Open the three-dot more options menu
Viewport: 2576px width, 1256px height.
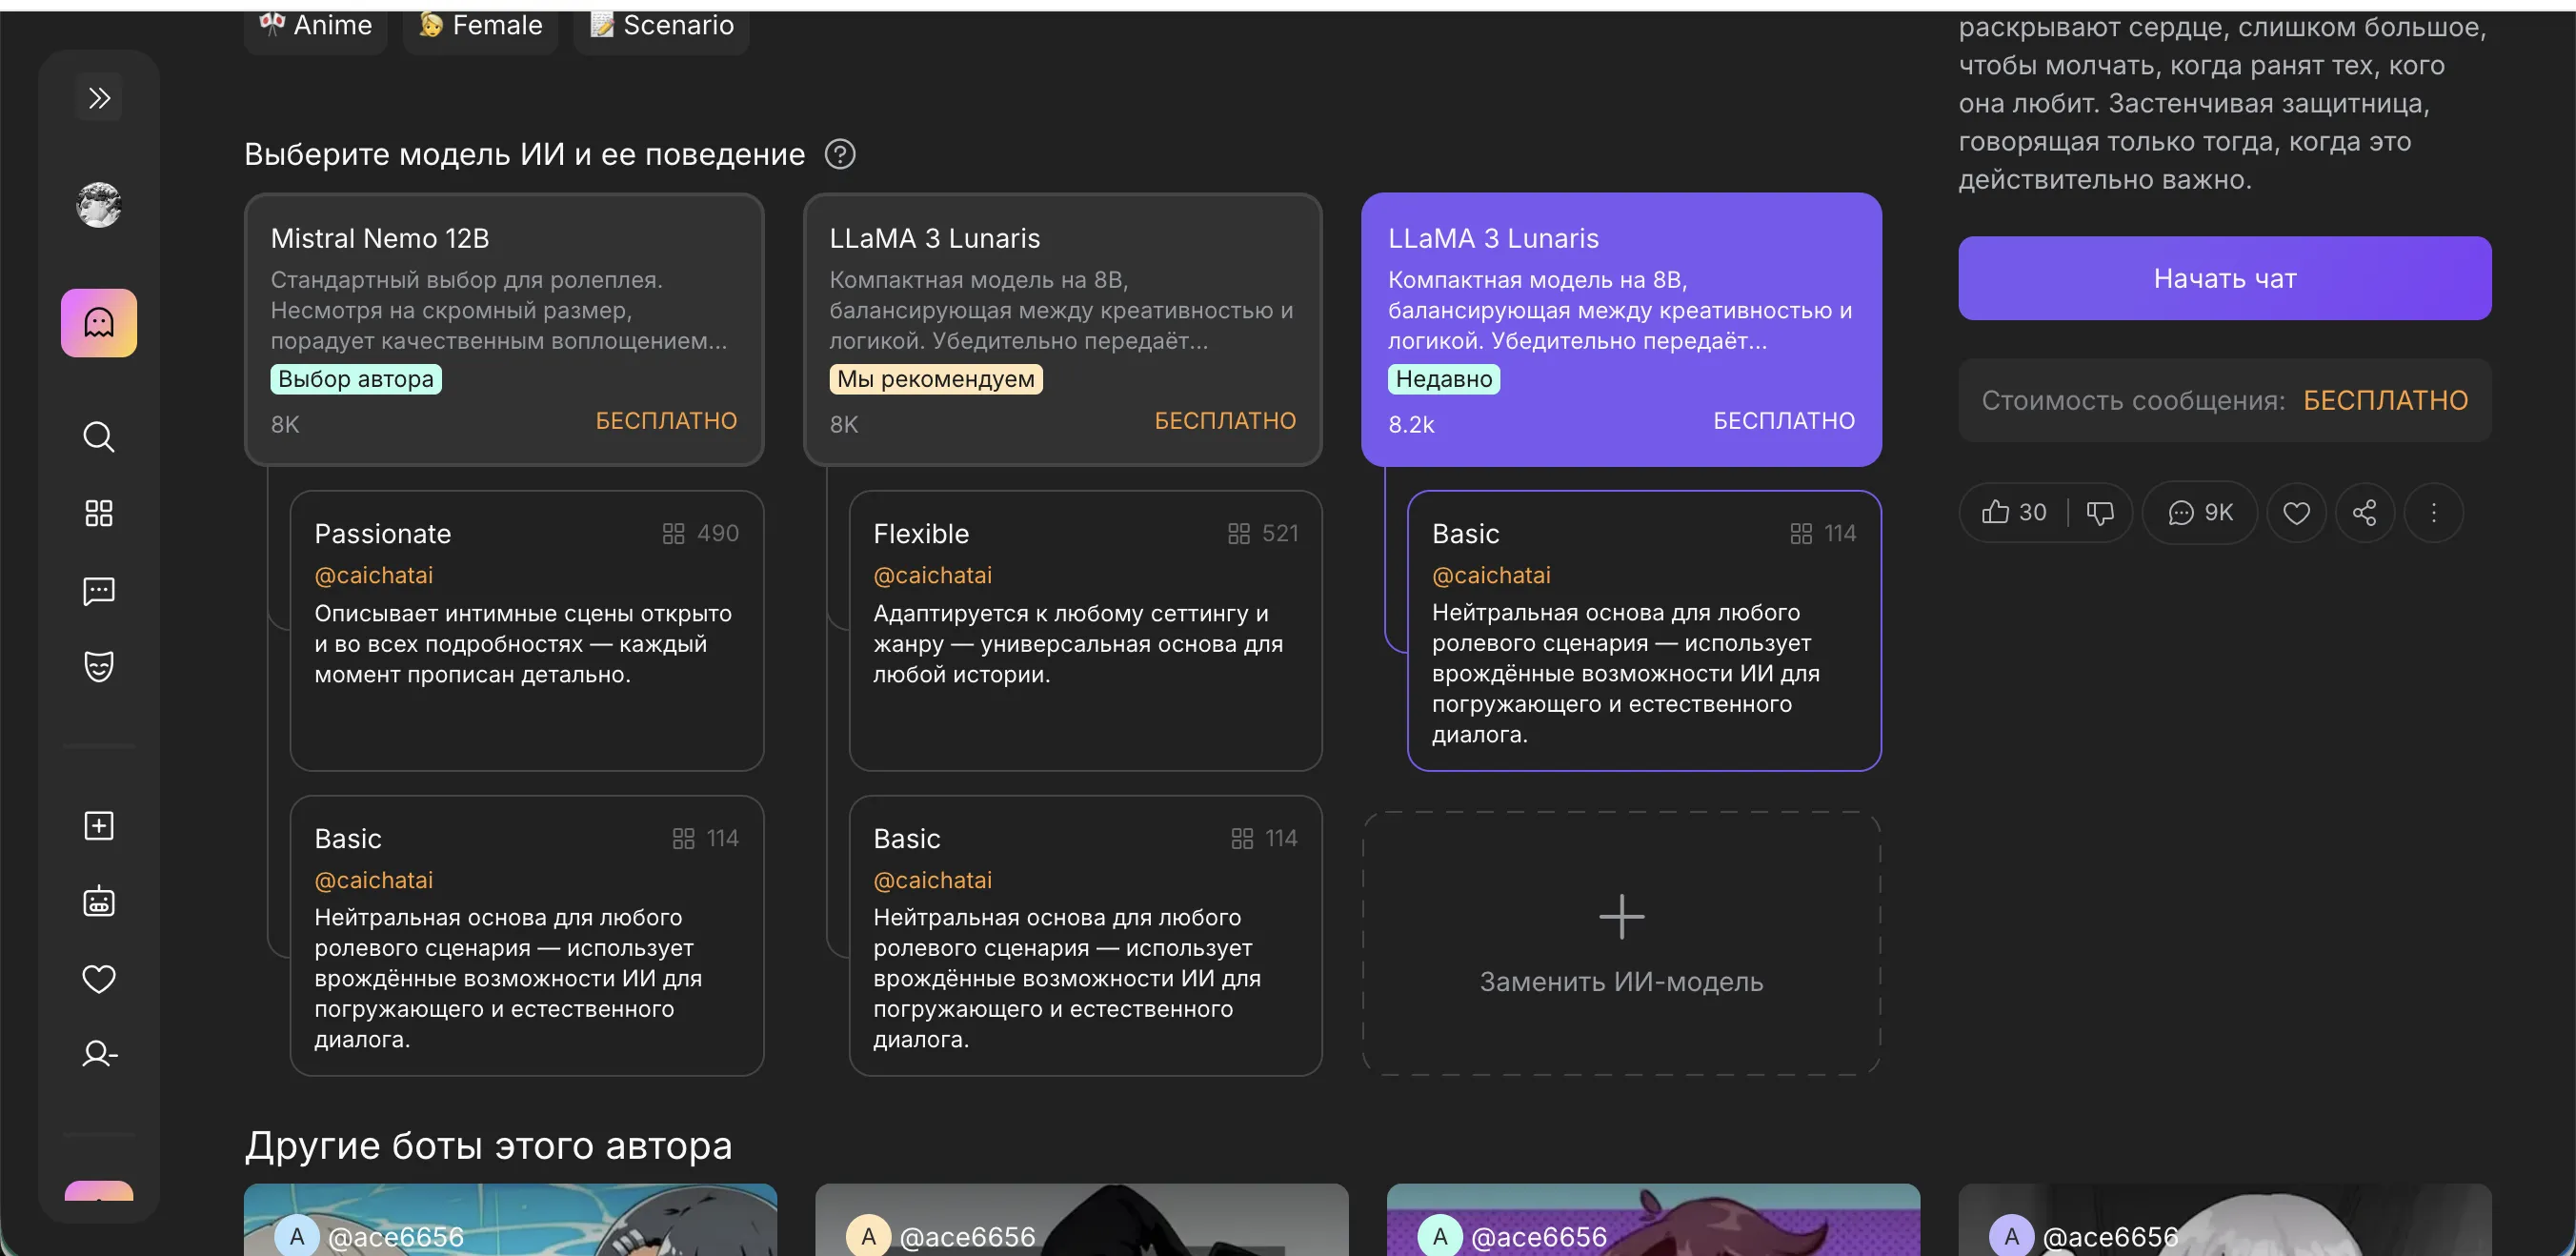point(2434,513)
